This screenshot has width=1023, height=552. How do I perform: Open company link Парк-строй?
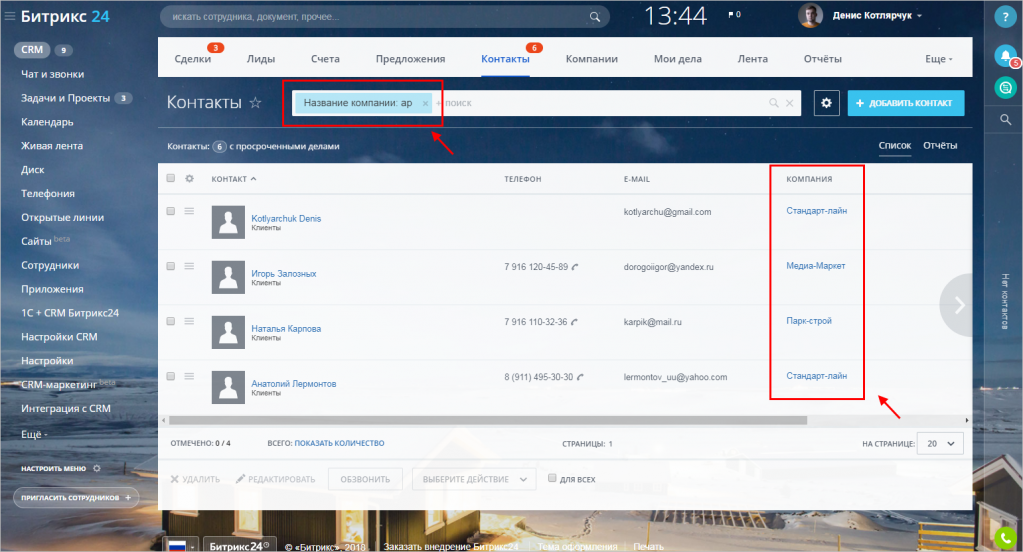(x=809, y=320)
